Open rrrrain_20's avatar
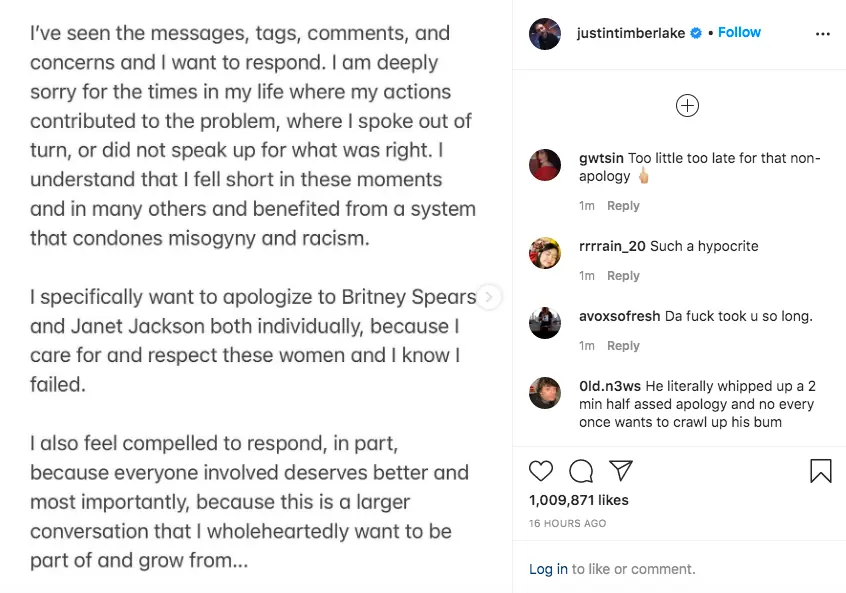This screenshot has width=846, height=593. pyautogui.click(x=545, y=253)
